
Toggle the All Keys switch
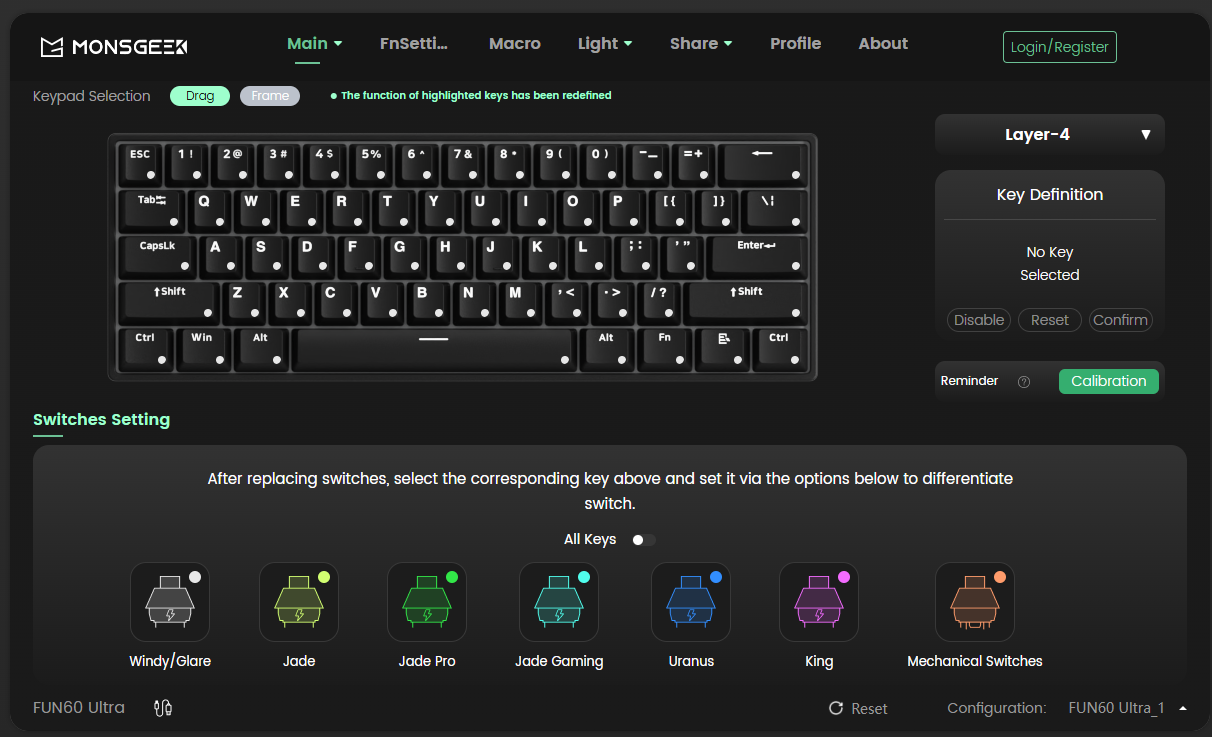tap(644, 540)
